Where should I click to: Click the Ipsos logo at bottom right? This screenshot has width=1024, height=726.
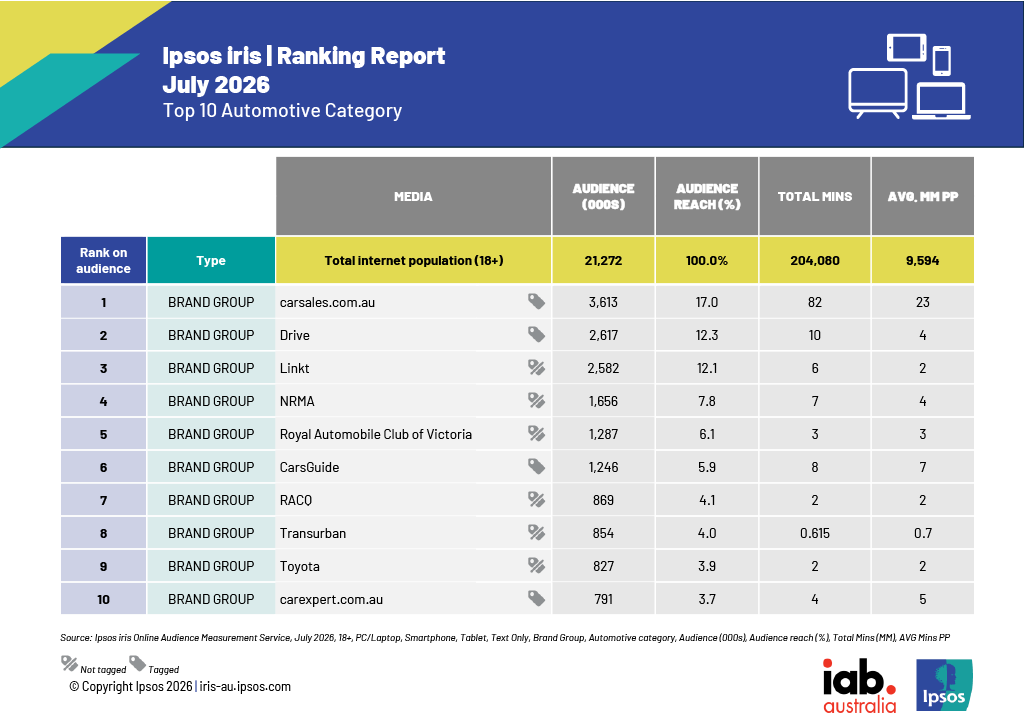point(944,685)
